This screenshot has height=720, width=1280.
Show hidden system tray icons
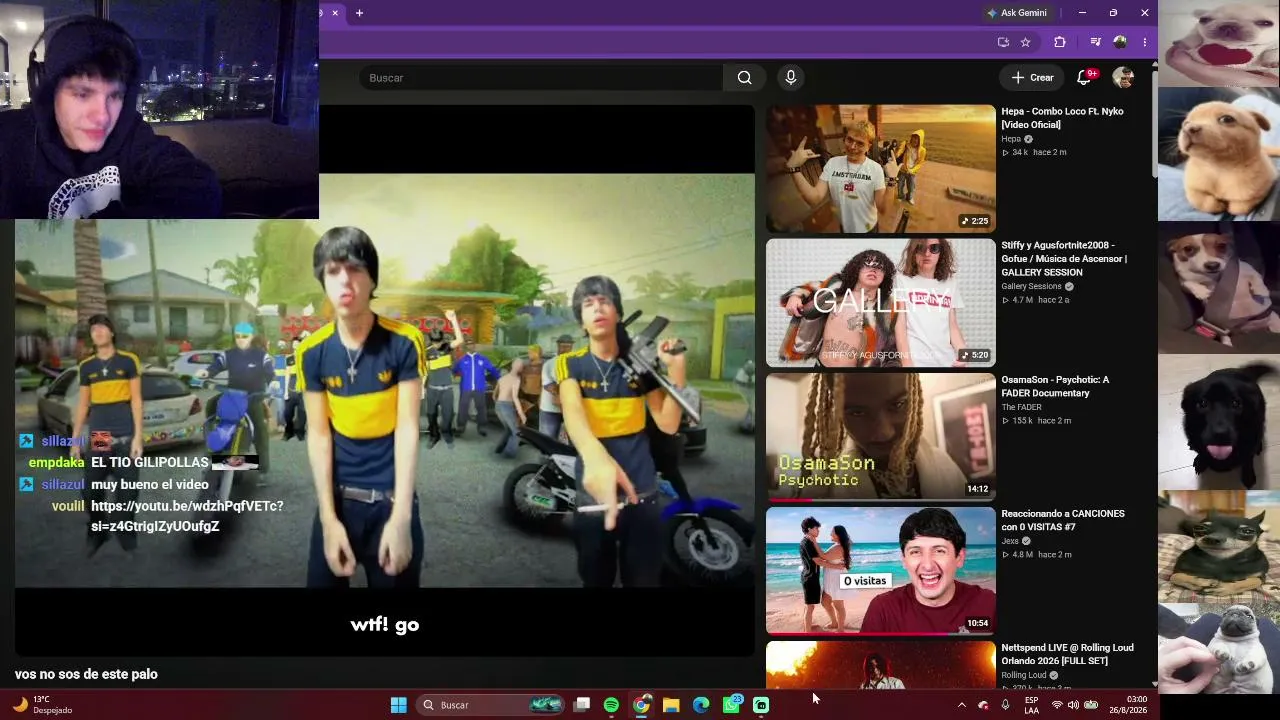coord(962,705)
